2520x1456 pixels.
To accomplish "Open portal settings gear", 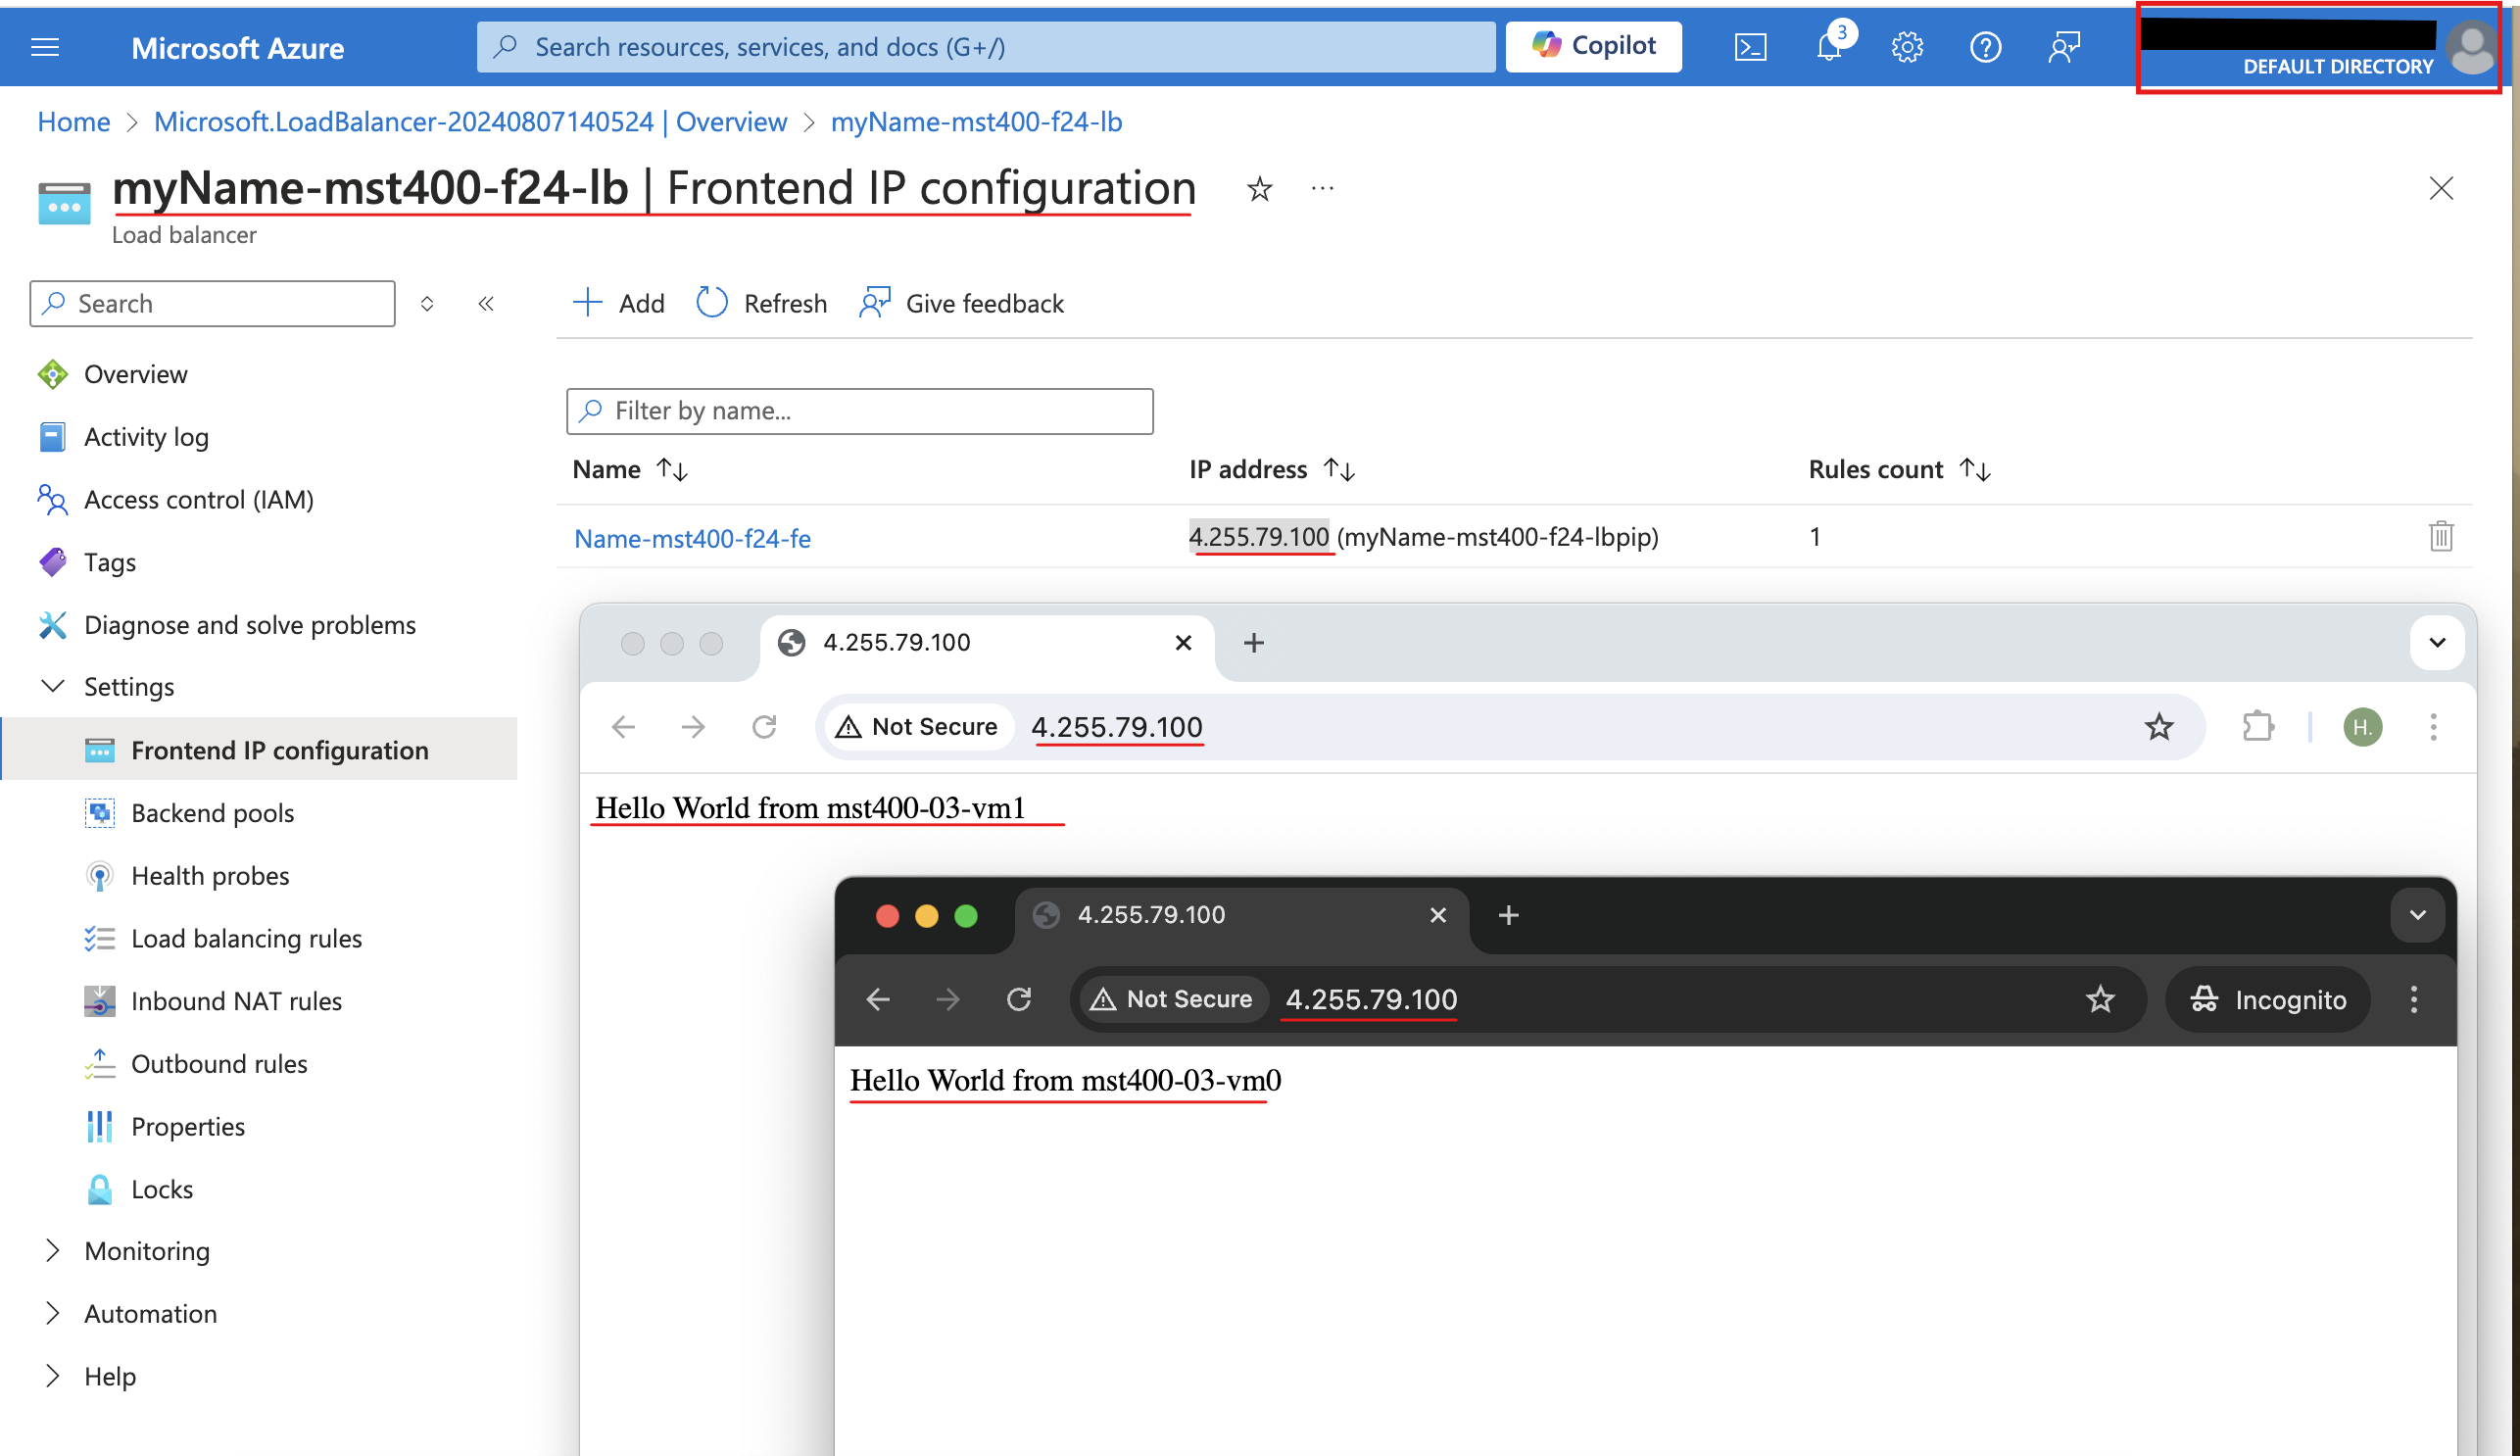I will (x=1907, y=47).
